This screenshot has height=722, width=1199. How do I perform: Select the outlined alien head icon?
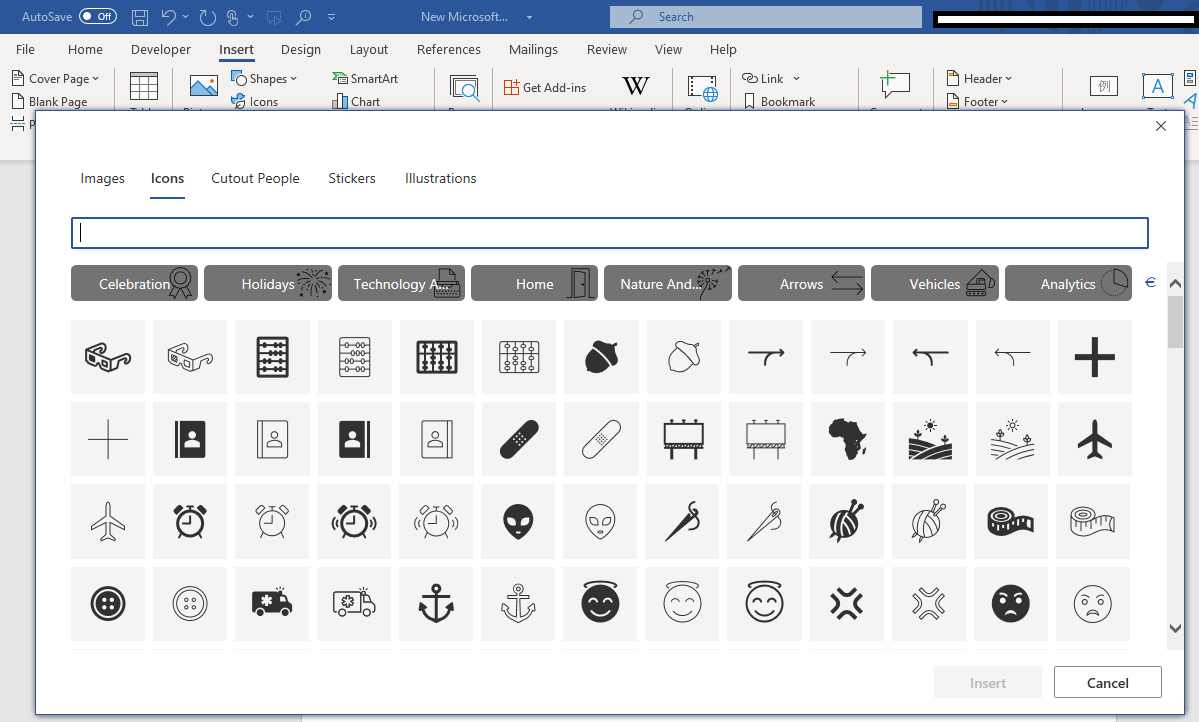[x=600, y=521]
